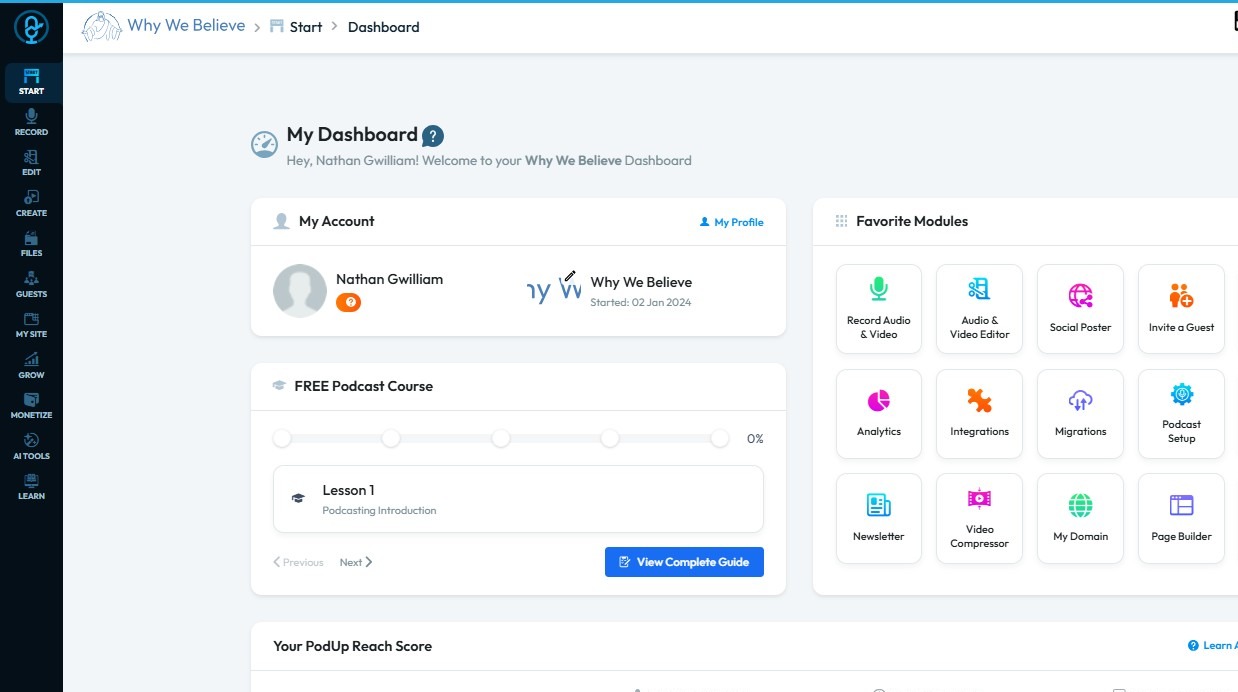1238x692 pixels.
Task: Open the Invite a Guest module
Action: 1181,309
